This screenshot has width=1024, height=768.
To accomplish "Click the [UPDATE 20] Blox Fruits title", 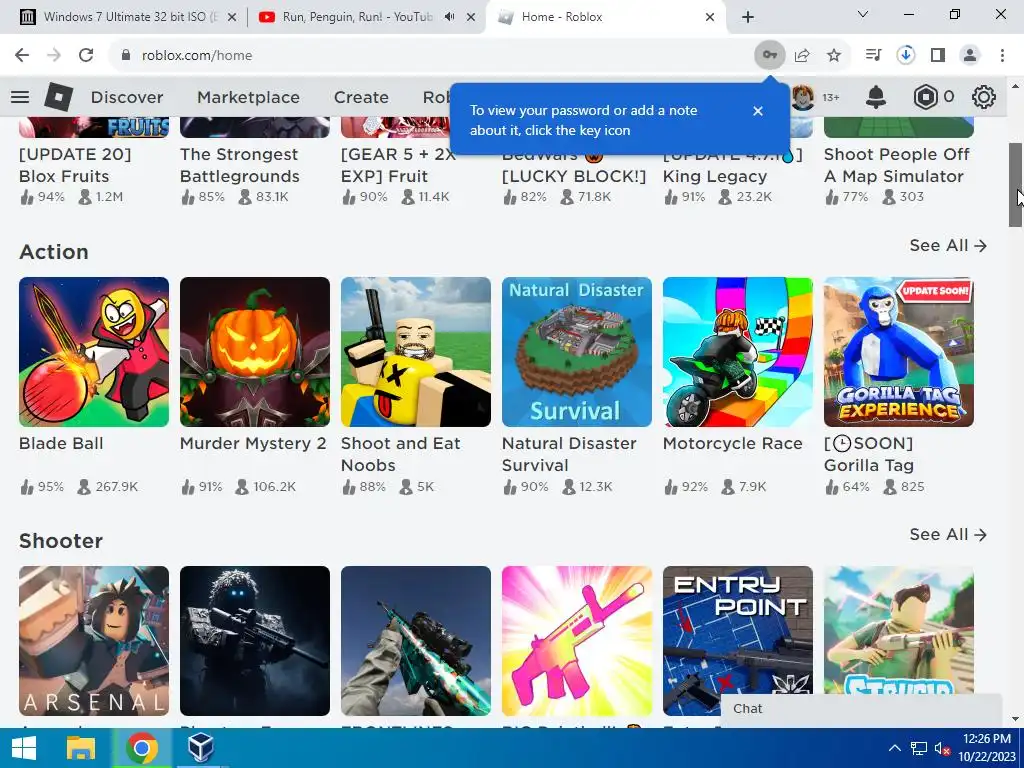I will (75, 165).
